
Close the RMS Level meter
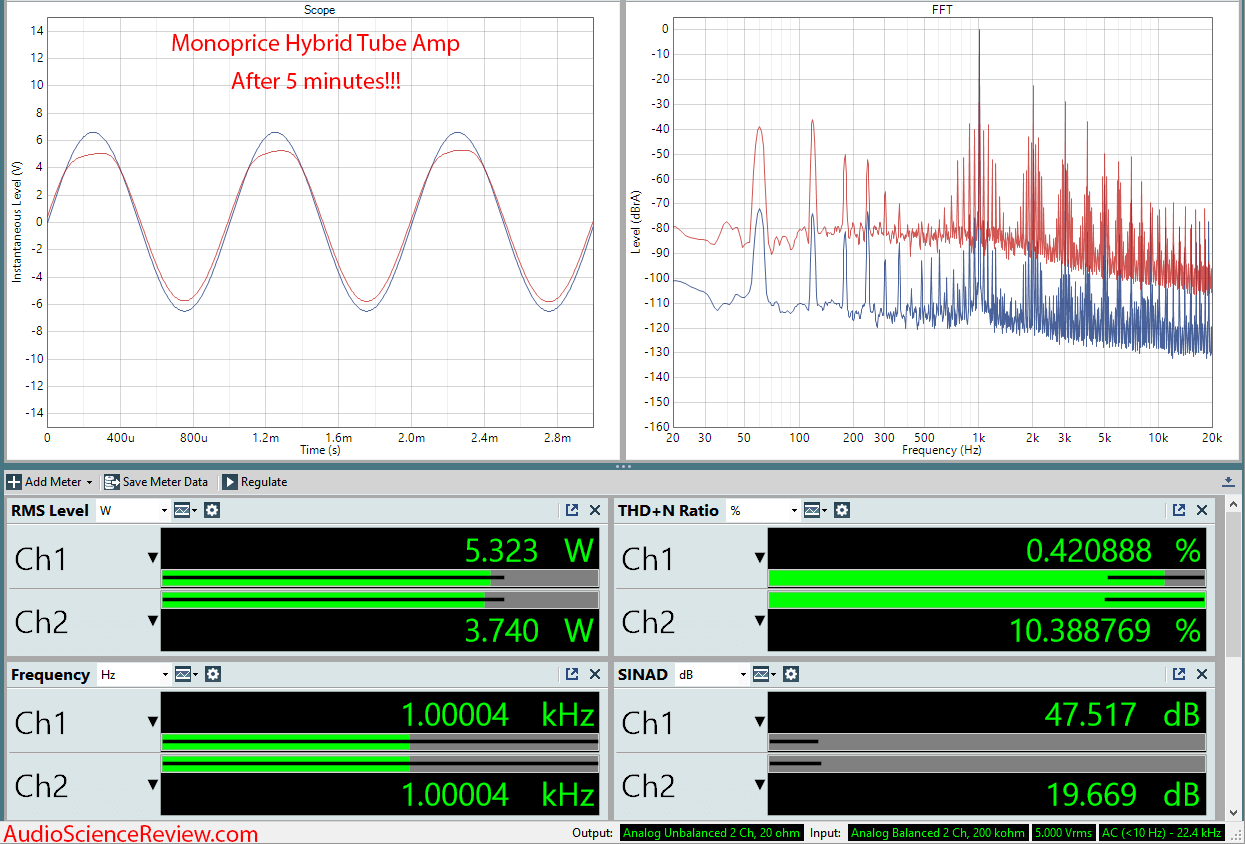point(595,510)
